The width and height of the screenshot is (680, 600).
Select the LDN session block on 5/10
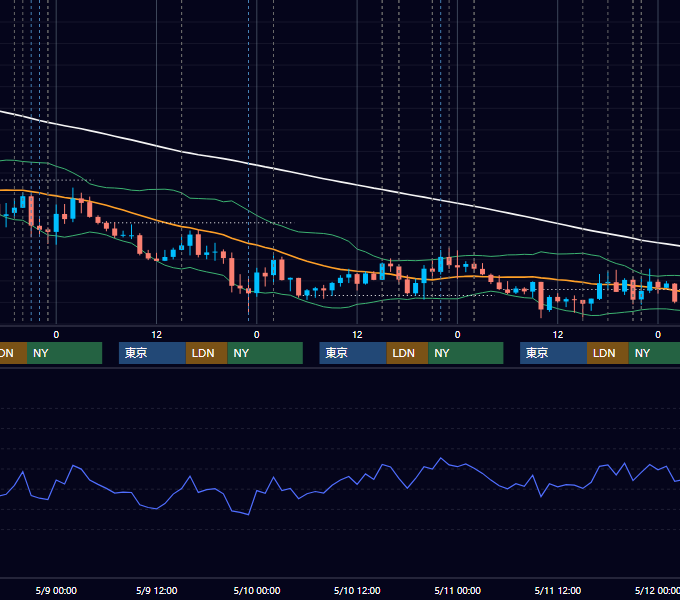tap(407, 353)
